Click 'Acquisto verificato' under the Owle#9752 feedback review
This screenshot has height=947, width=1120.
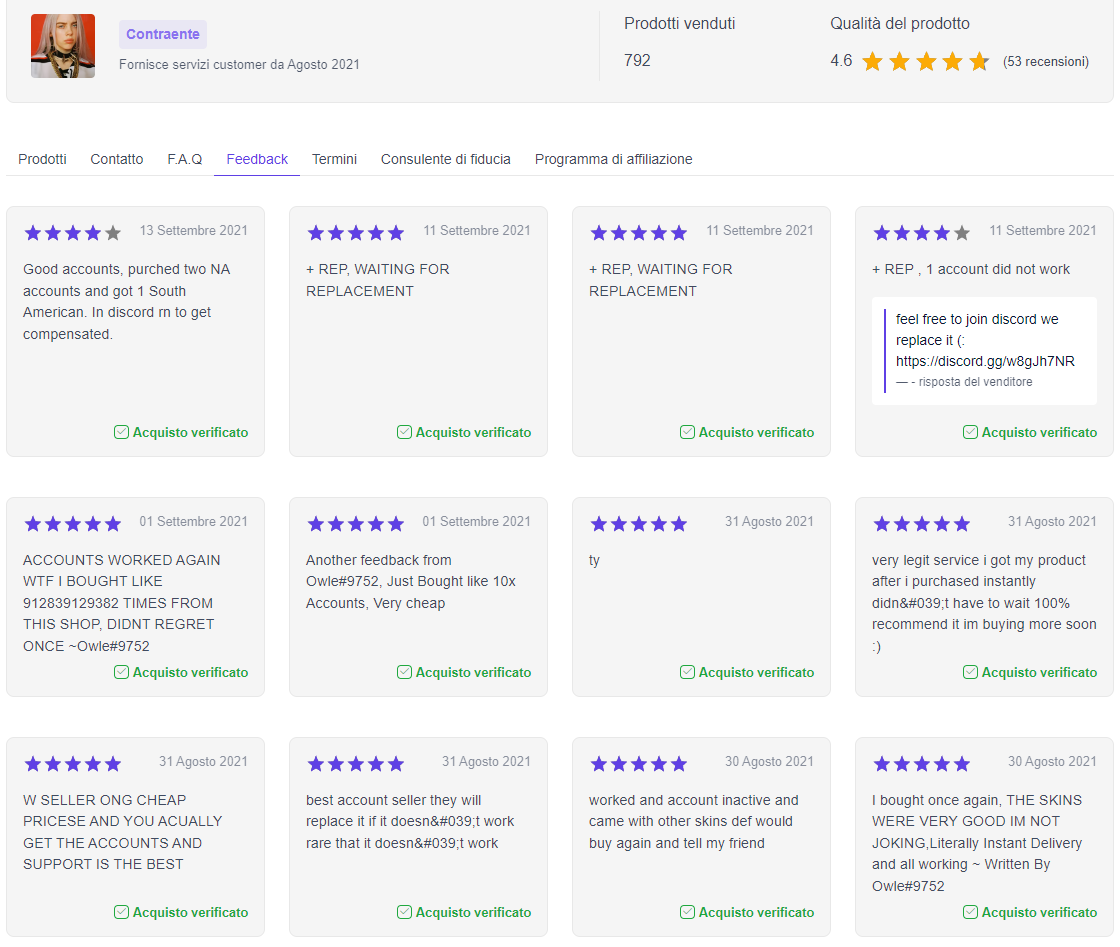[473, 672]
